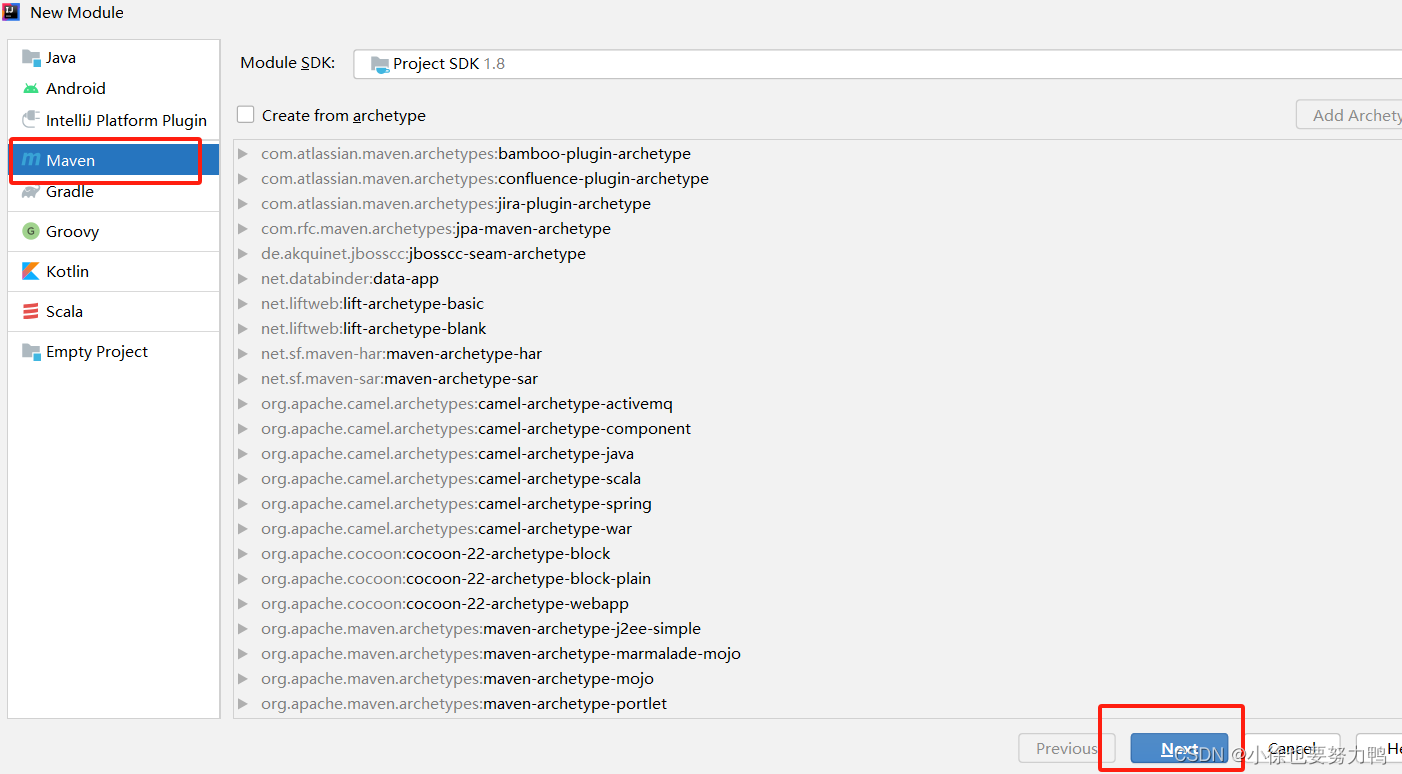This screenshot has height=774, width=1402.
Task: Select camel-archetype-java text
Action: pyautogui.click(x=556, y=454)
